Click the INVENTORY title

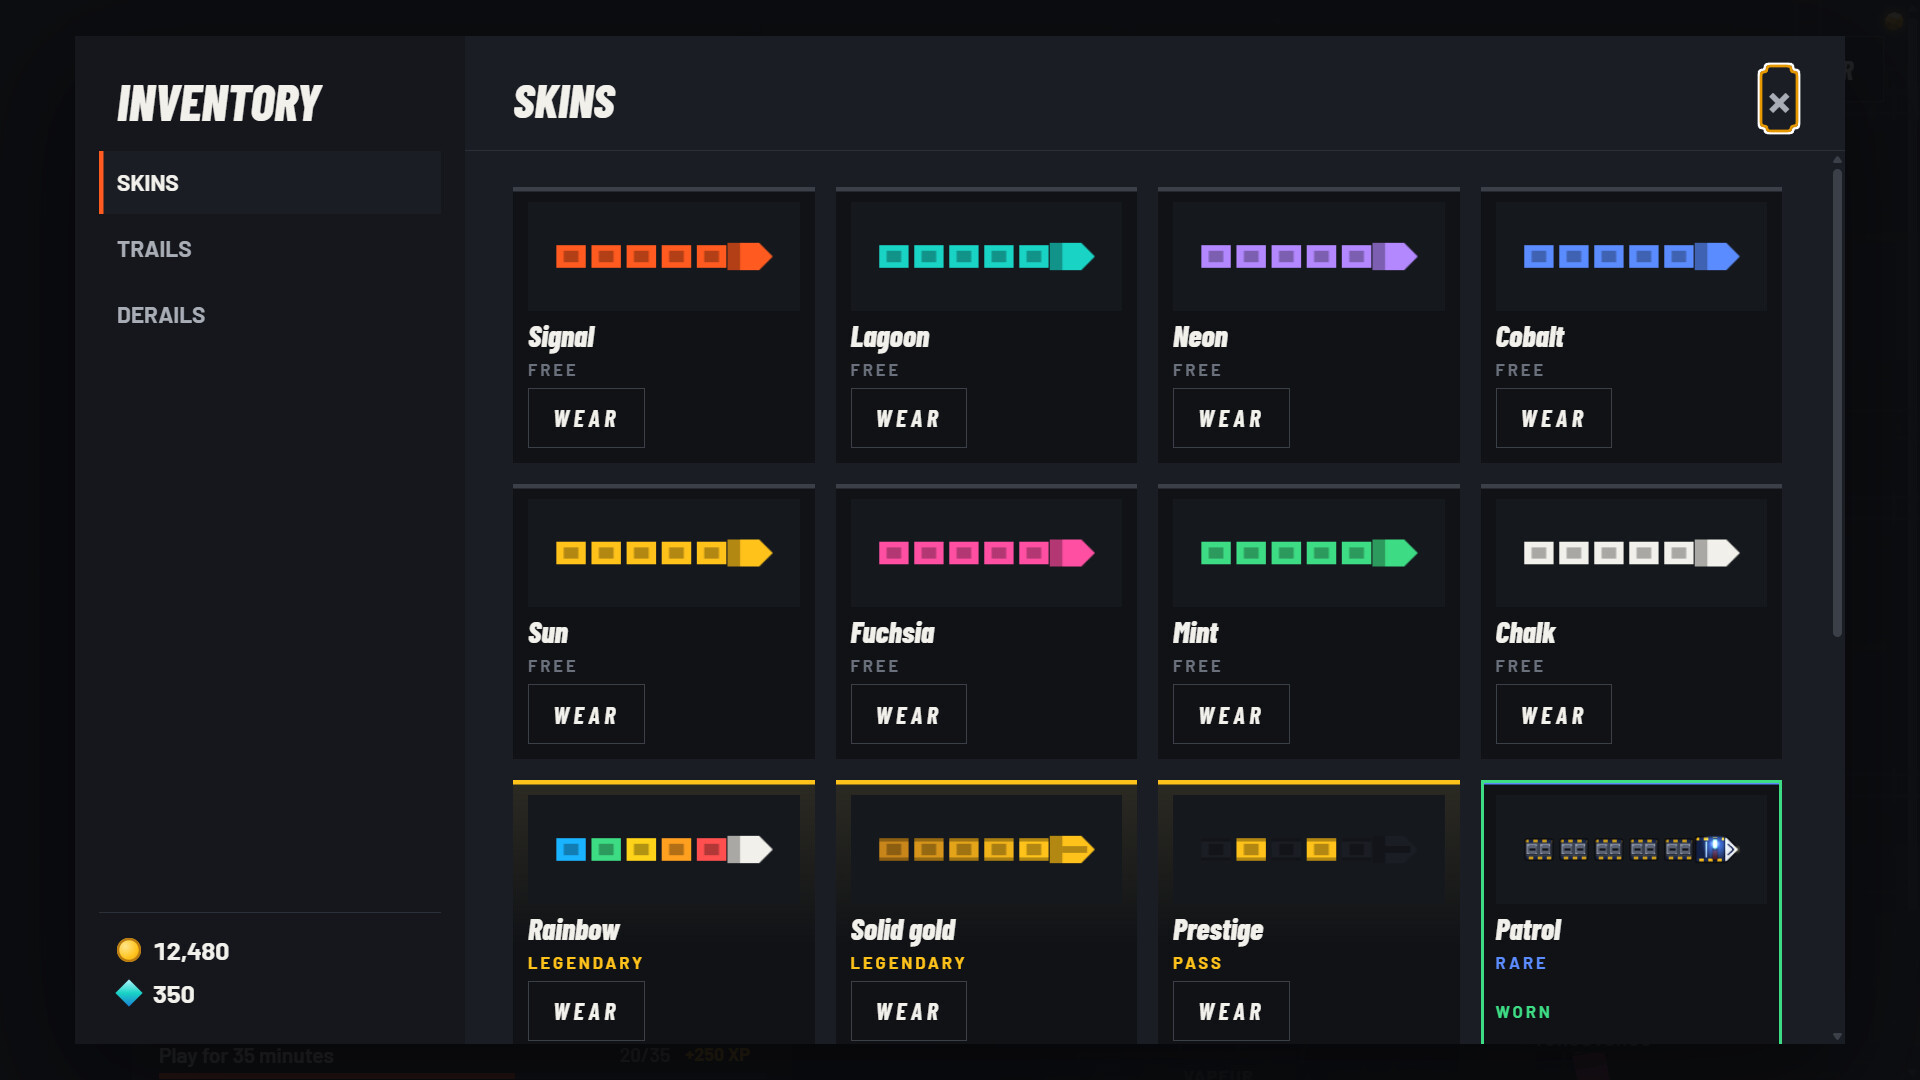point(219,103)
